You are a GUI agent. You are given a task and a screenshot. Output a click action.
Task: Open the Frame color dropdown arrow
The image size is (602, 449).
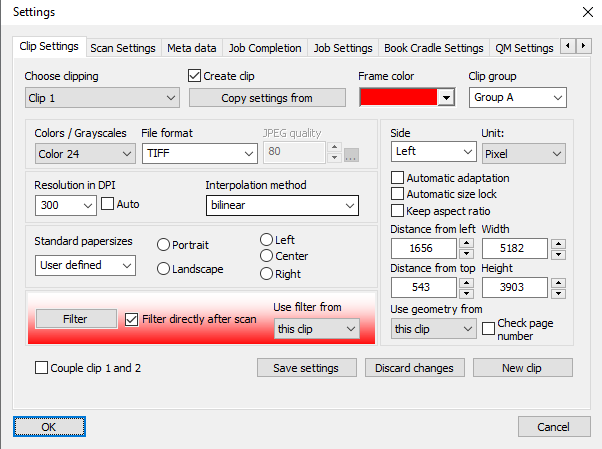coord(446,97)
